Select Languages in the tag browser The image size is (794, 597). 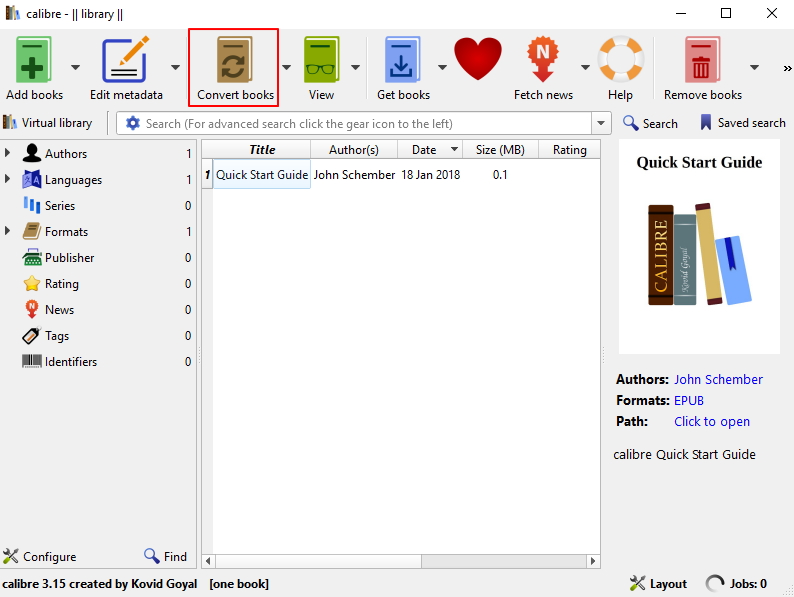click(x=73, y=180)
